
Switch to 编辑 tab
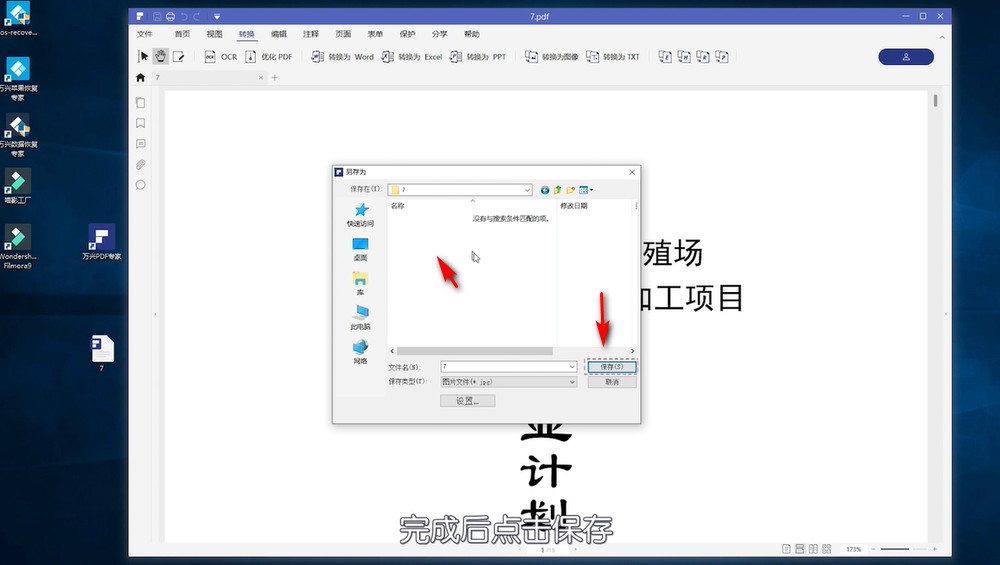[x=279, y=34]
